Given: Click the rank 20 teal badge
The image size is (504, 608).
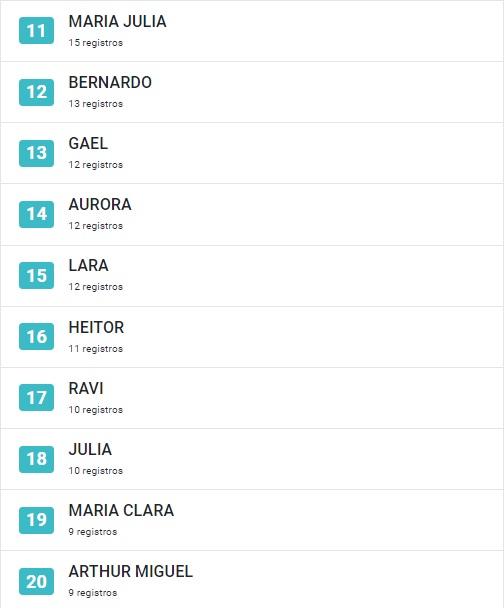Looking at the screenshot, I should pyautogui.click(x=36, y=581).
